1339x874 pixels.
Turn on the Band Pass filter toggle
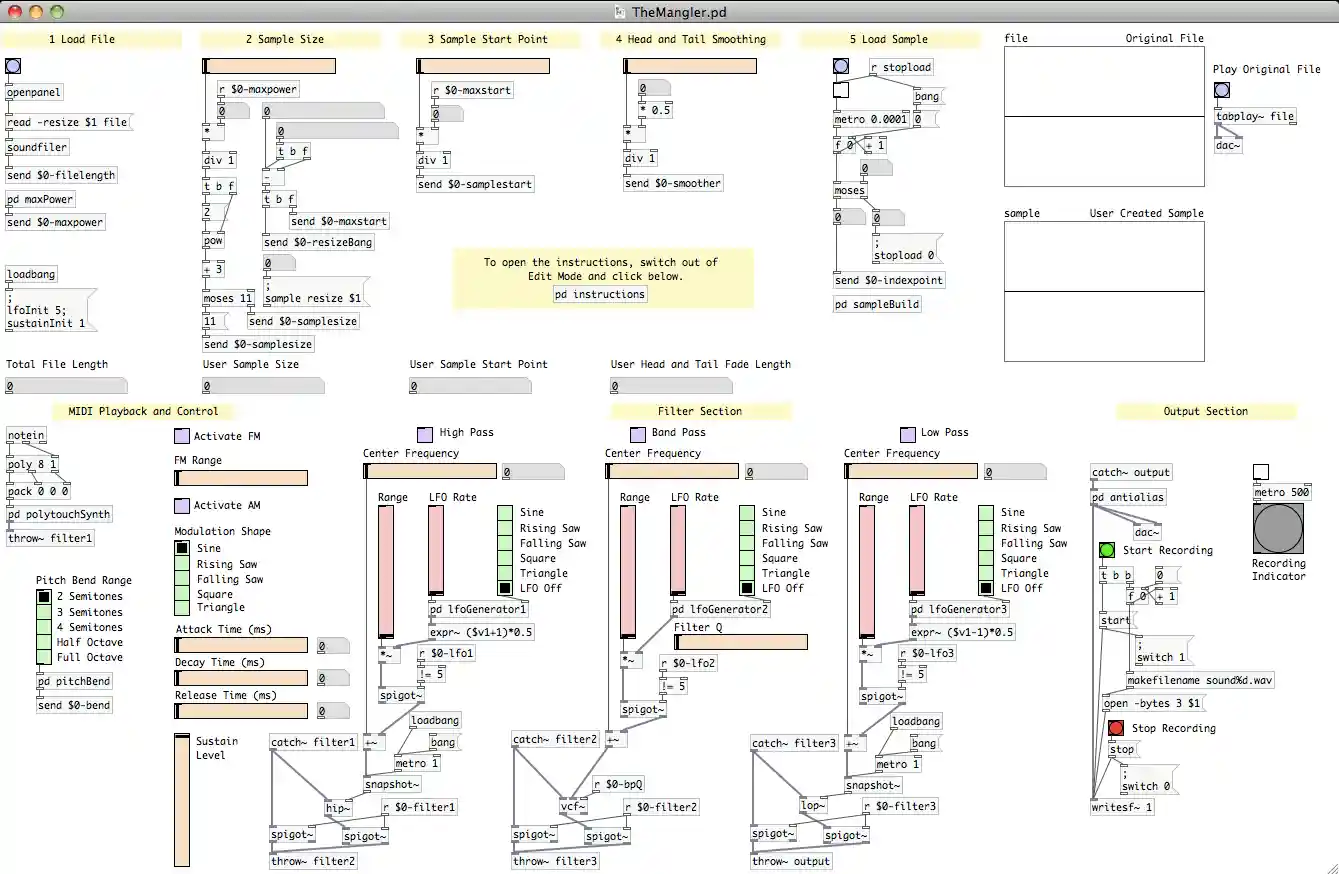point(638,435)
